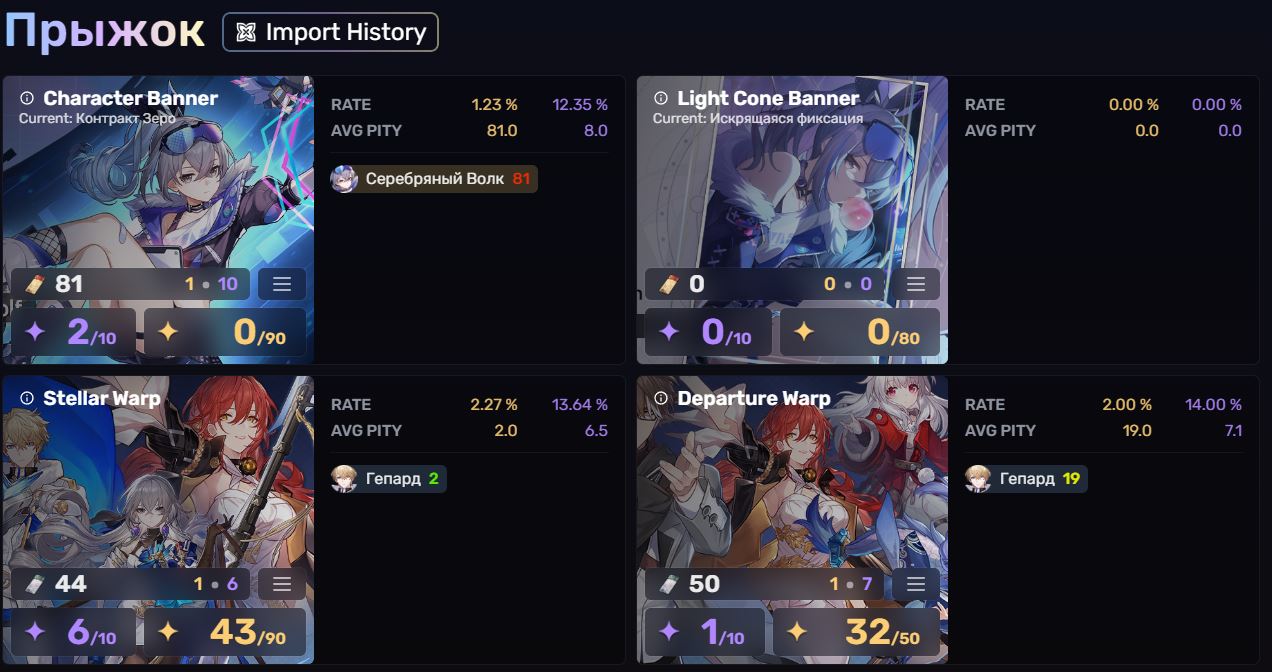Screen dimensions: 1272x672
Task: Select Серебряный Волк pull entry
Action: point(434,179)
